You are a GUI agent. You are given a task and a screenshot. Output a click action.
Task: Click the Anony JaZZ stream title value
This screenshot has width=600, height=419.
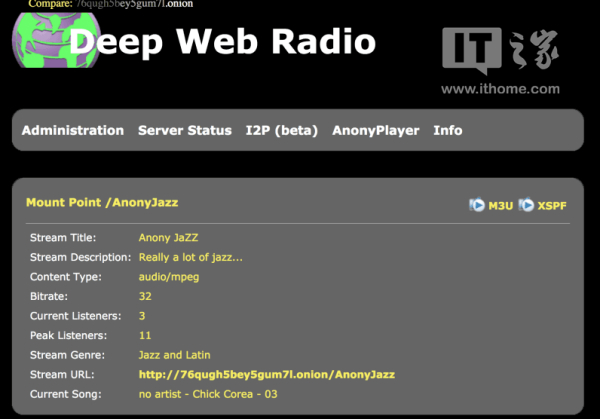(x=168, y=238)
